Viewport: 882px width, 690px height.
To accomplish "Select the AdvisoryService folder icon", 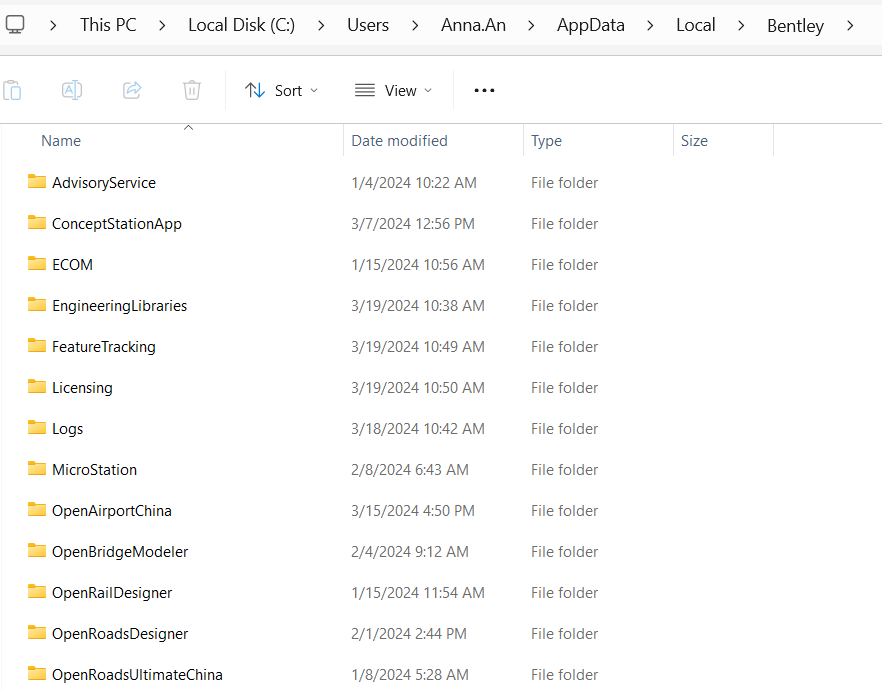I will (37, 182).
